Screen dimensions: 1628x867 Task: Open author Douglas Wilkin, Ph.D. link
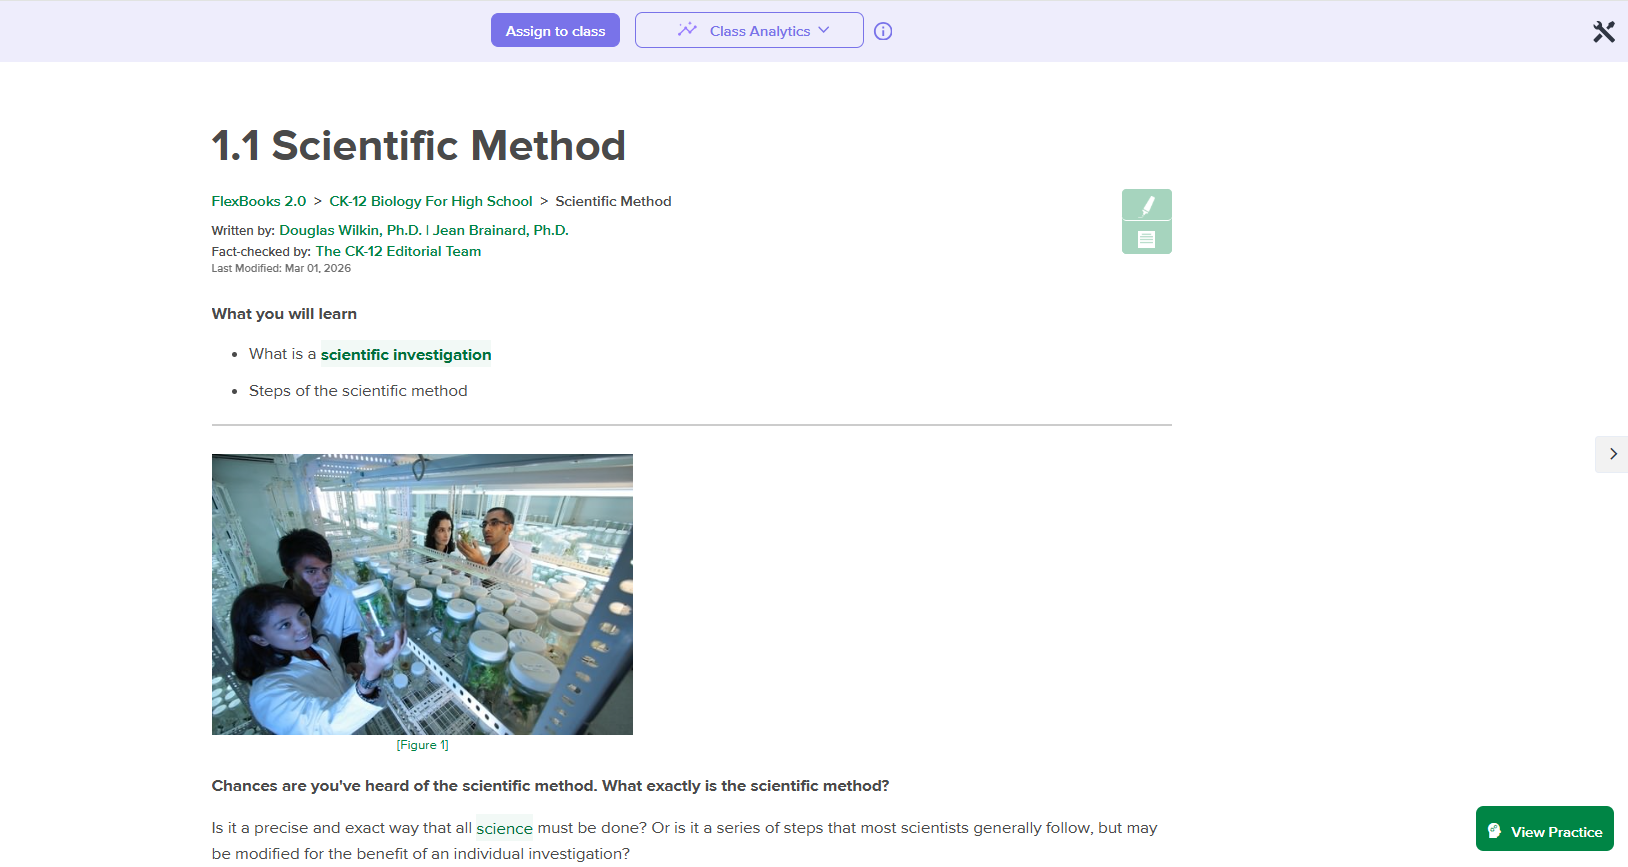click(350, 230)
